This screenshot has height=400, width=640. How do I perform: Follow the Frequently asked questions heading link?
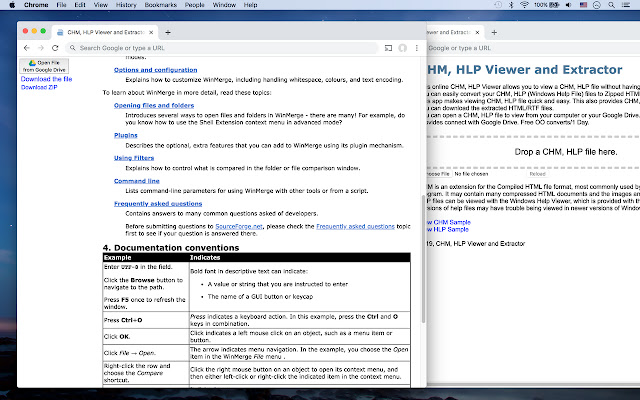158,203
